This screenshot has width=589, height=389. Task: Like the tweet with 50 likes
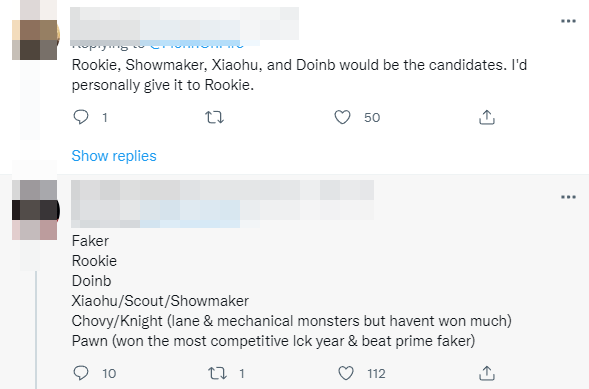coord(342,117)
